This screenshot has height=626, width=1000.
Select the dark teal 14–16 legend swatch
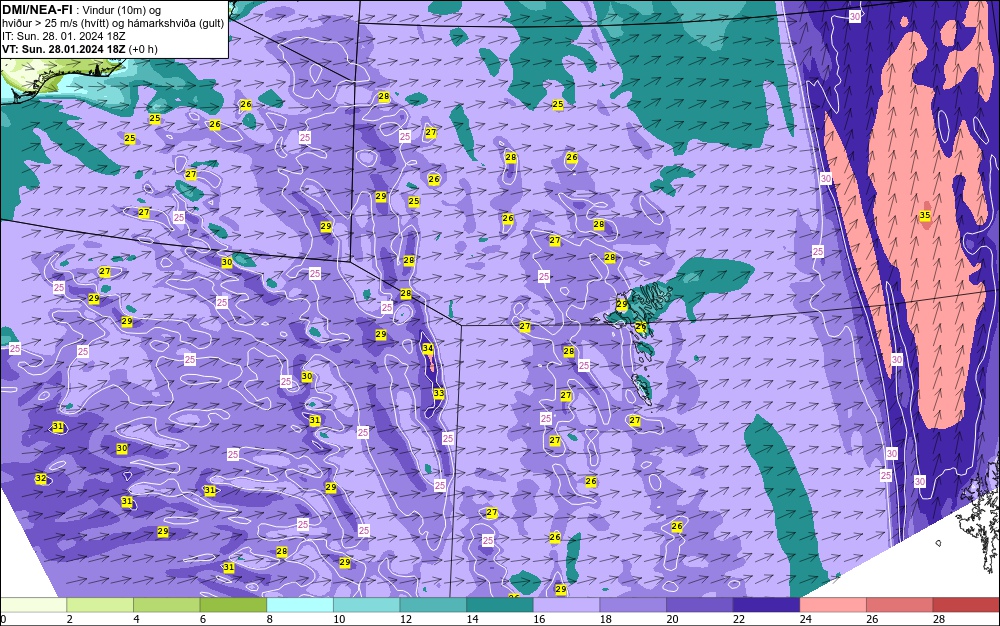pyautogui.click(x=499, y=605)
